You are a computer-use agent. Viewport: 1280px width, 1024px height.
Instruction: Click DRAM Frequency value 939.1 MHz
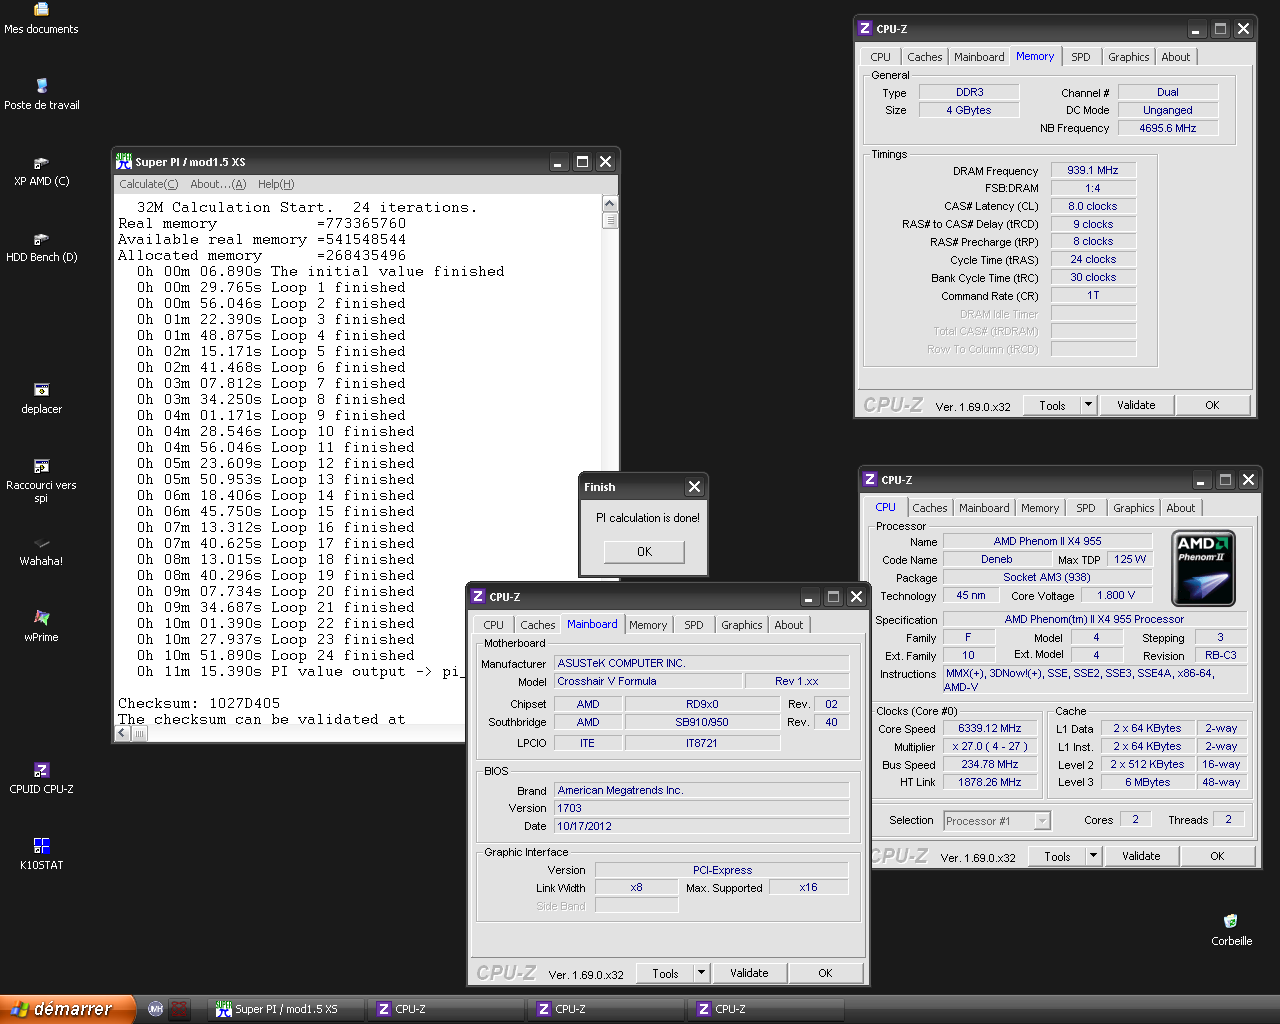1092,170
